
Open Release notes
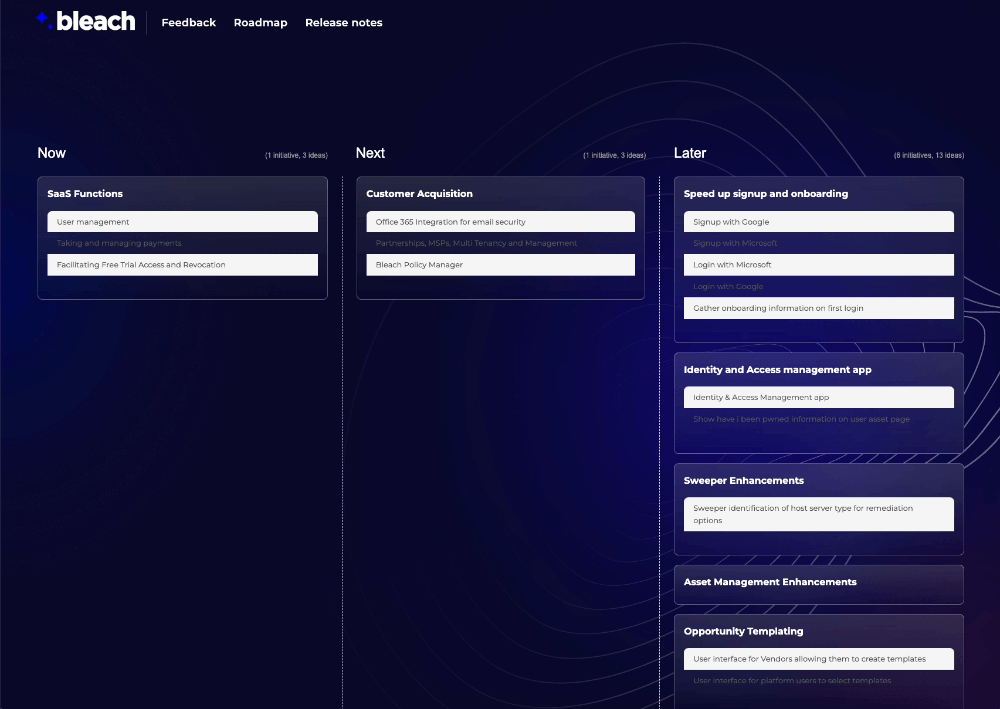point(344,22)
